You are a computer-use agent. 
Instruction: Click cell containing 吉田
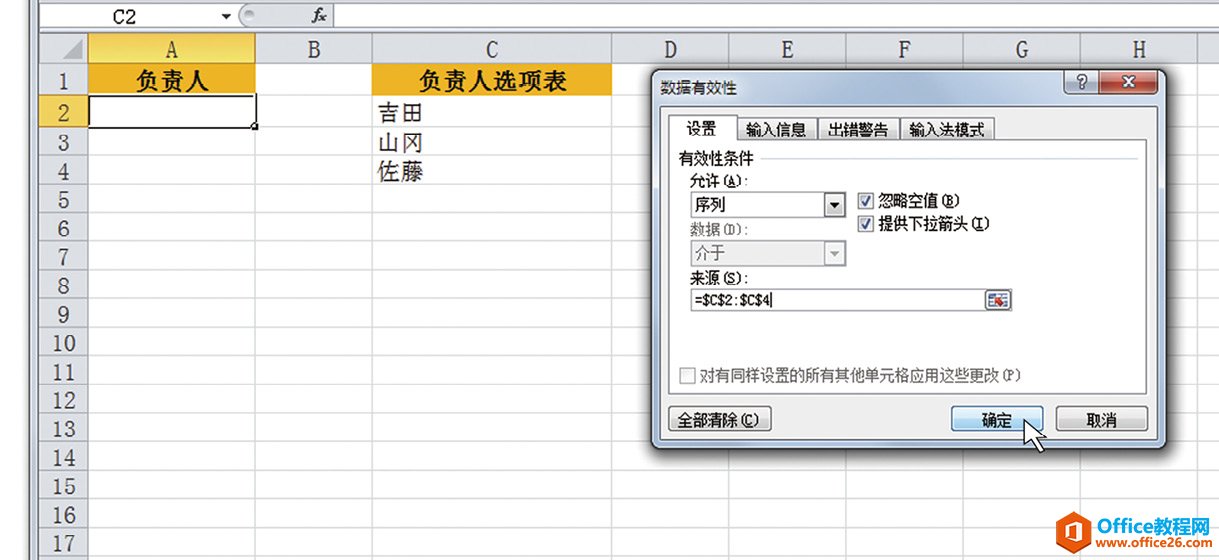tap(492, 112)
